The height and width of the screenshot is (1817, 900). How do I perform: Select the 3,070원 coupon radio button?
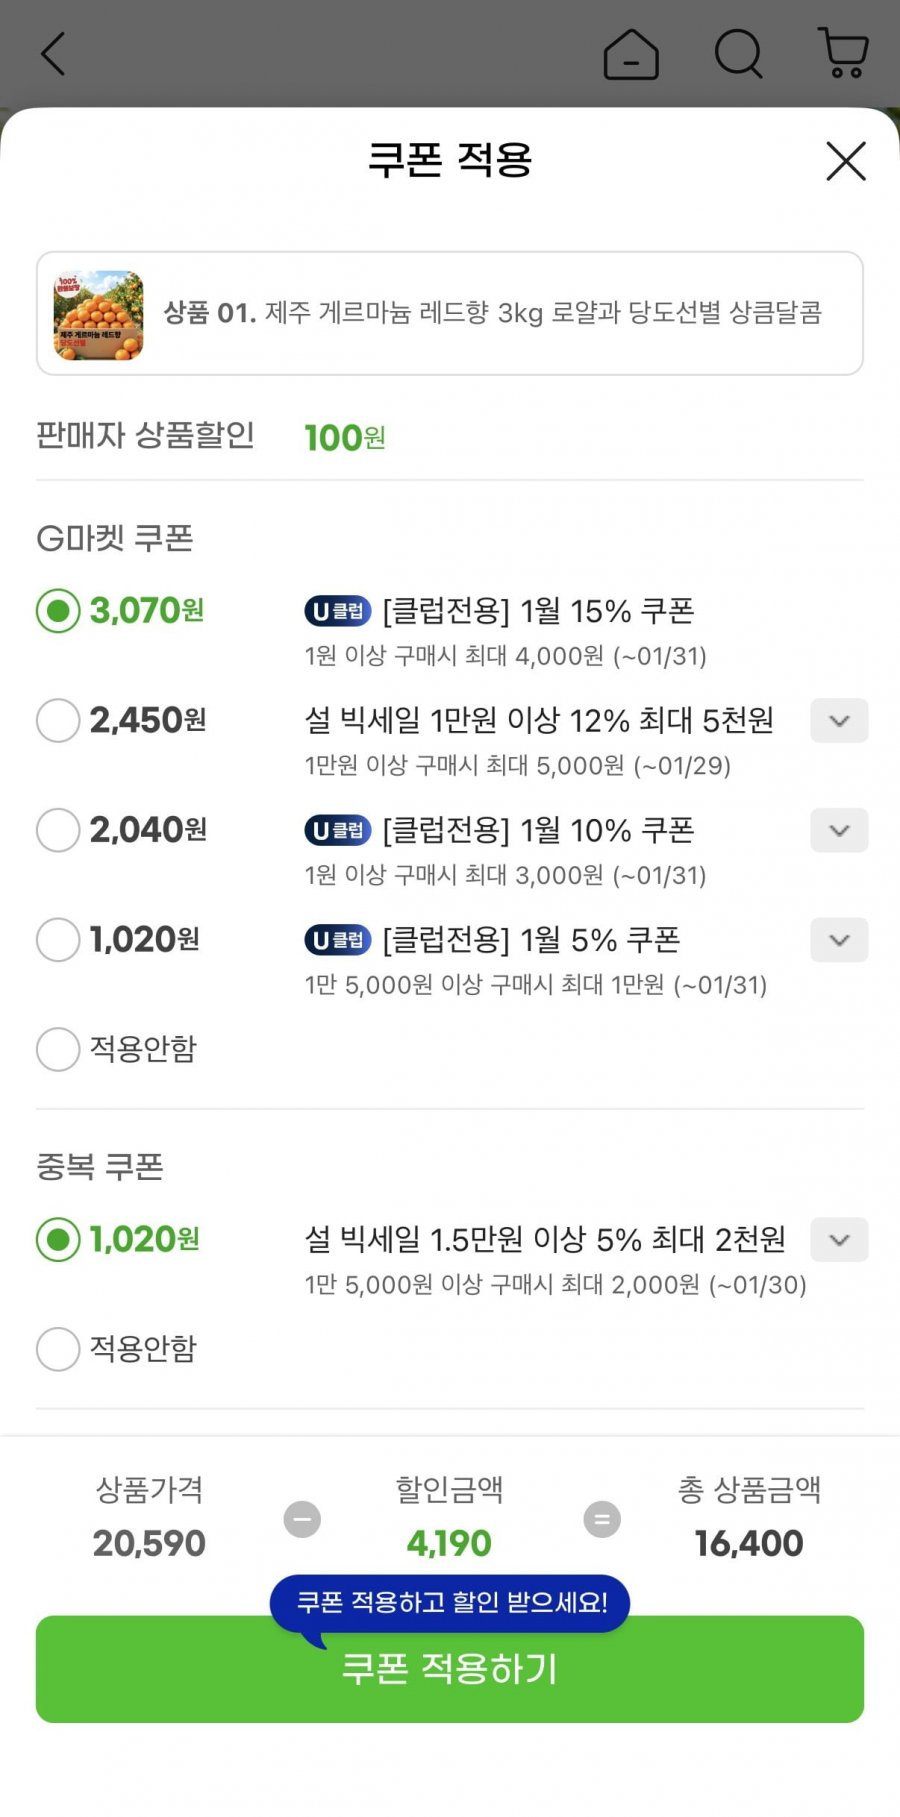click(58, 610)
